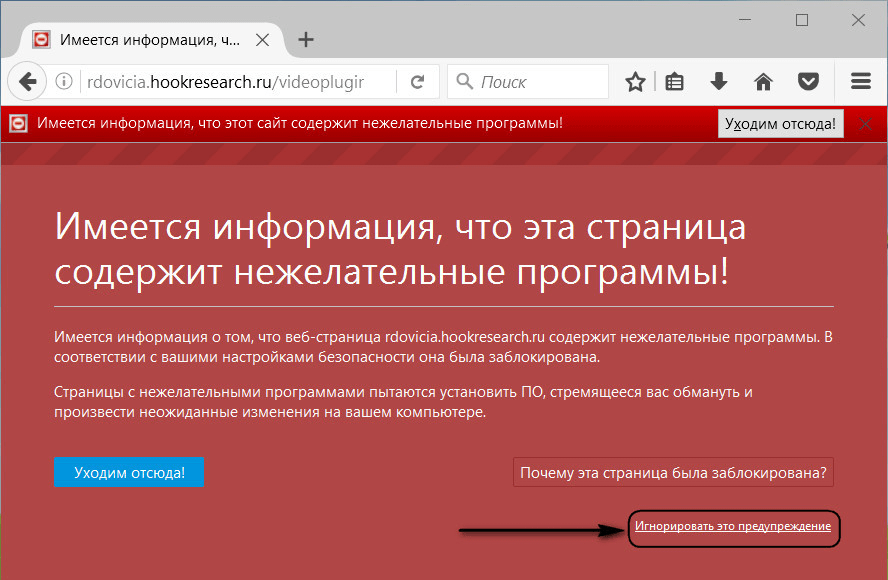888x580 pixels.
Task: Go to the home page icon
Action: [x=764, y=81]
